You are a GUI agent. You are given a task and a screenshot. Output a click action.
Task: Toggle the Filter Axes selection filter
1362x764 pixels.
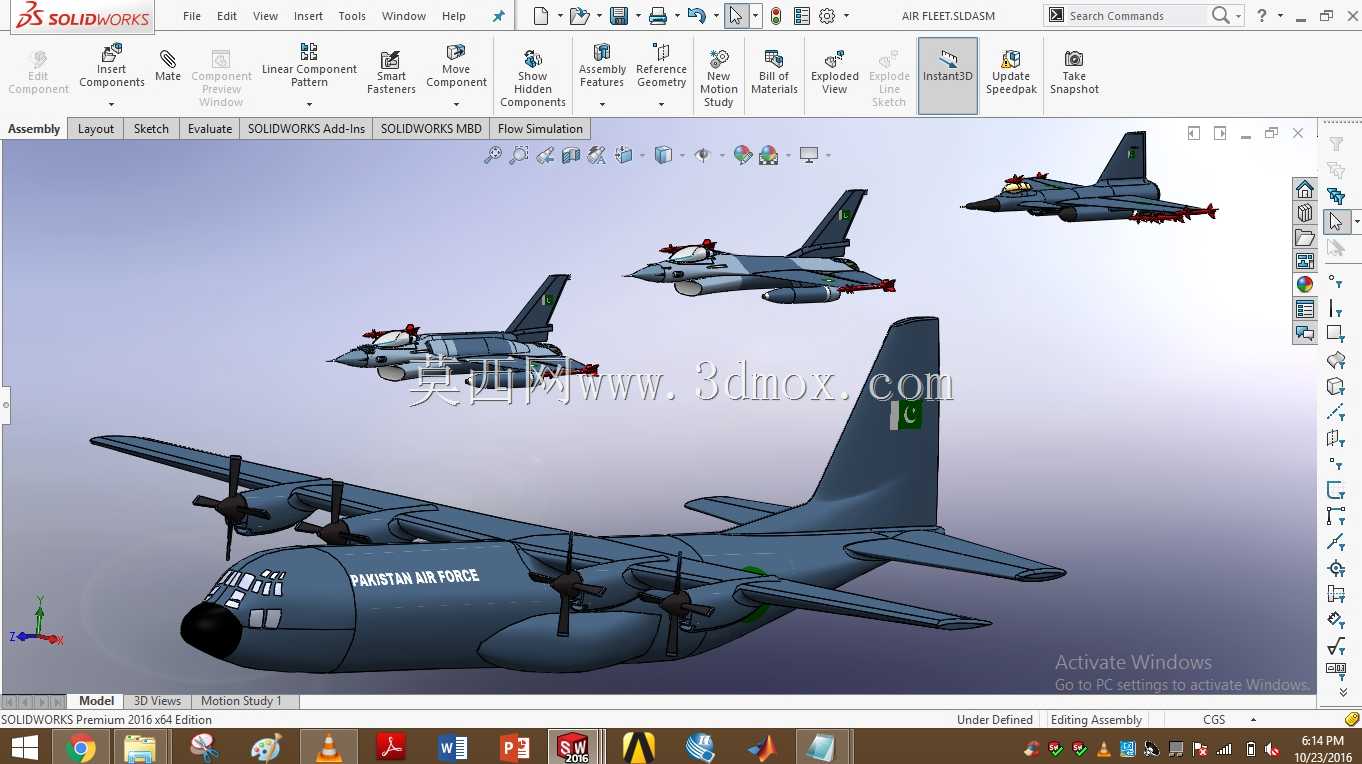pyautogui.click(x=1336, y=412)
